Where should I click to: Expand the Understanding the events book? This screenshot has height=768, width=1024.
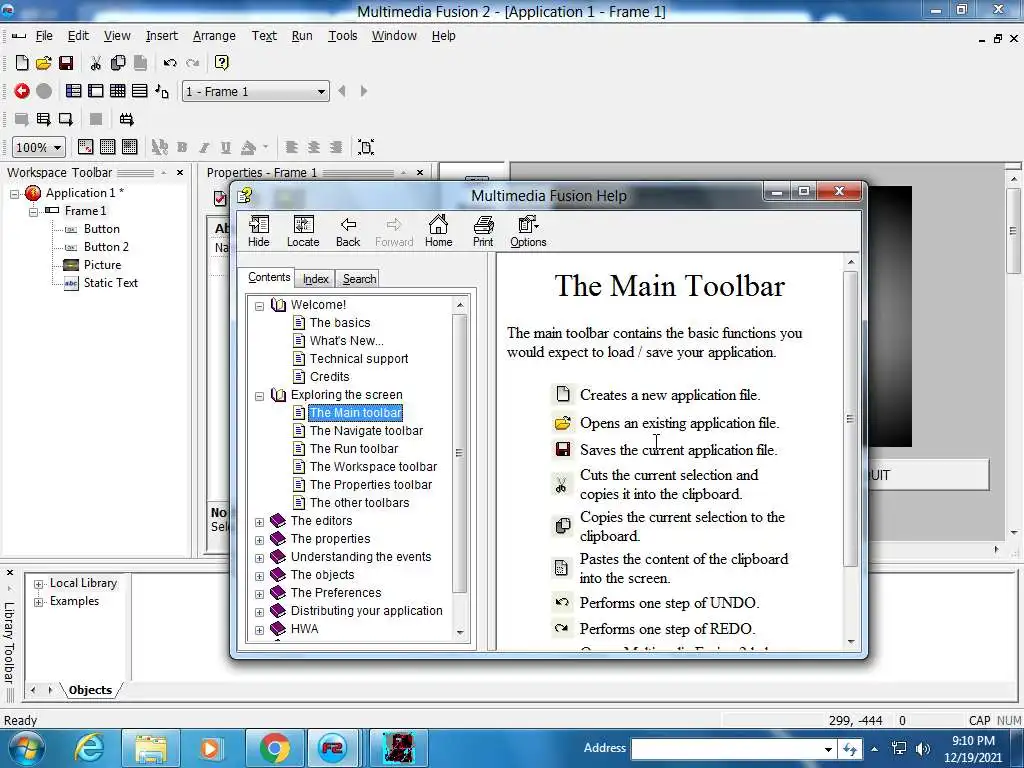(259, 558)
